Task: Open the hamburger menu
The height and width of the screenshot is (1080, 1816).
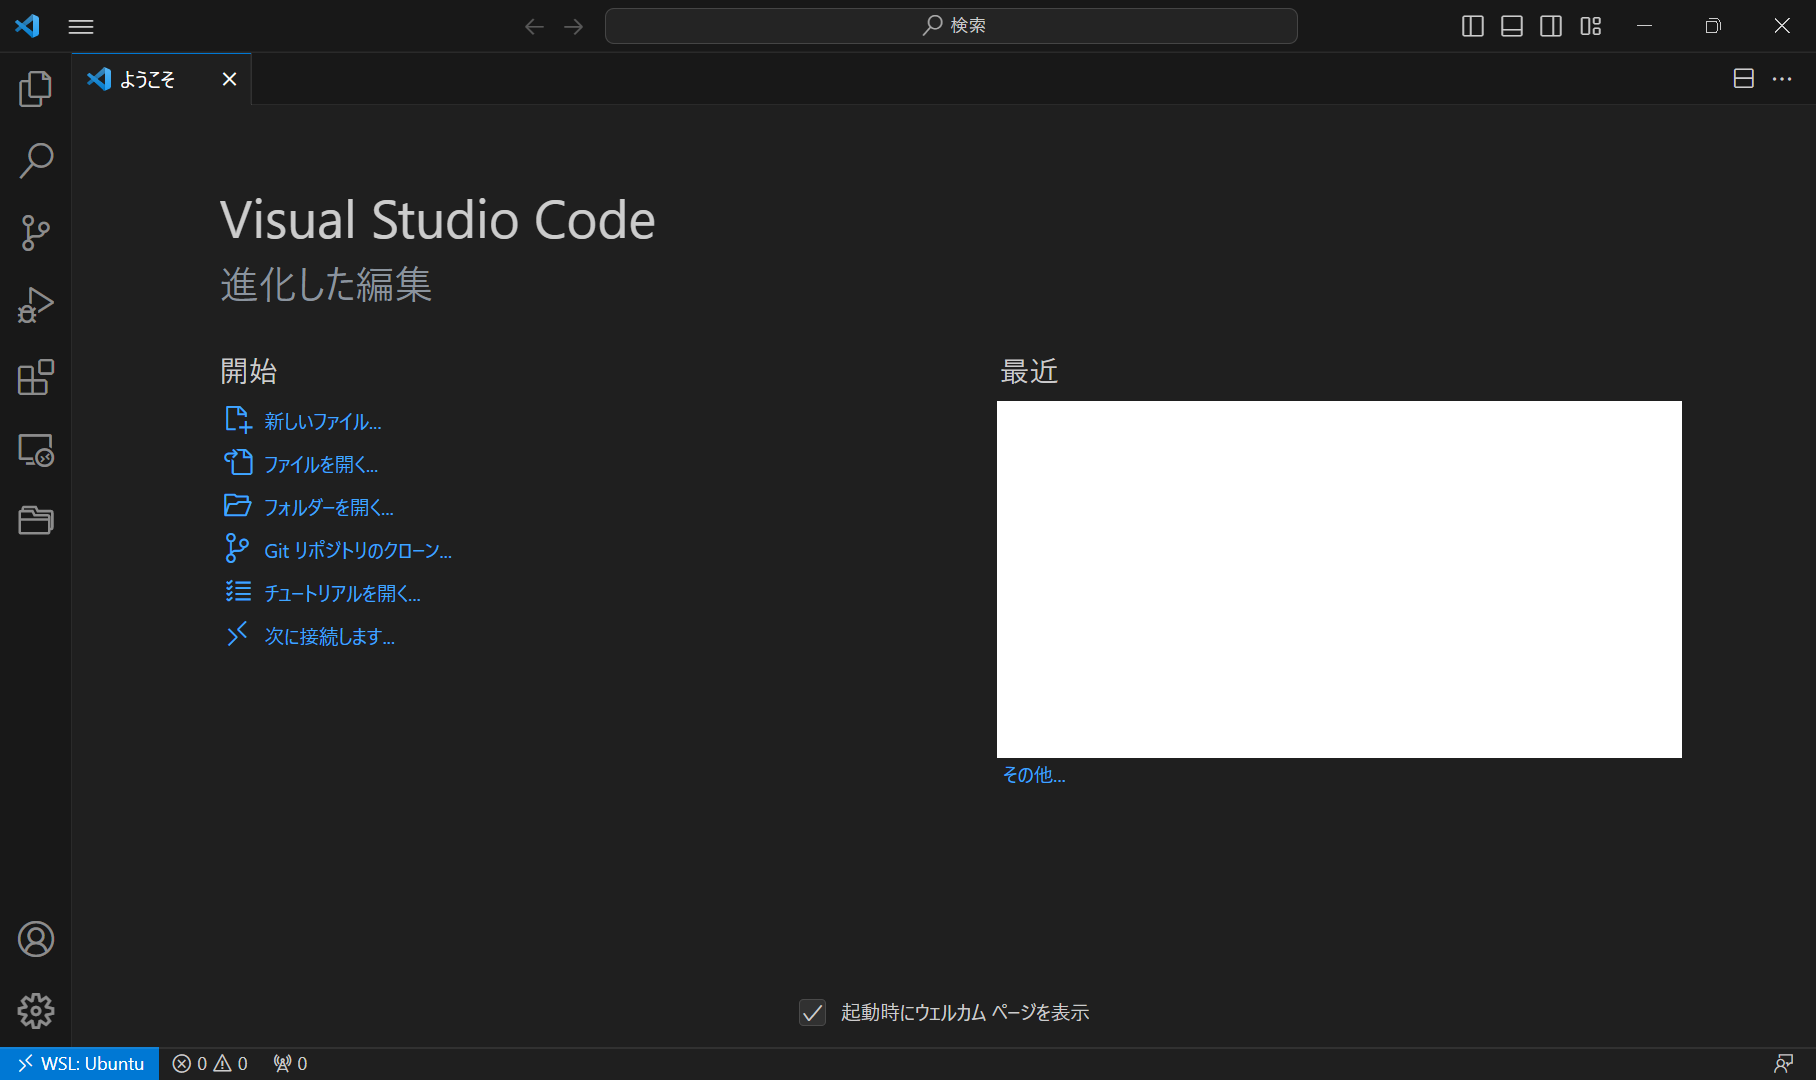Action: click(x=81, y=26)
